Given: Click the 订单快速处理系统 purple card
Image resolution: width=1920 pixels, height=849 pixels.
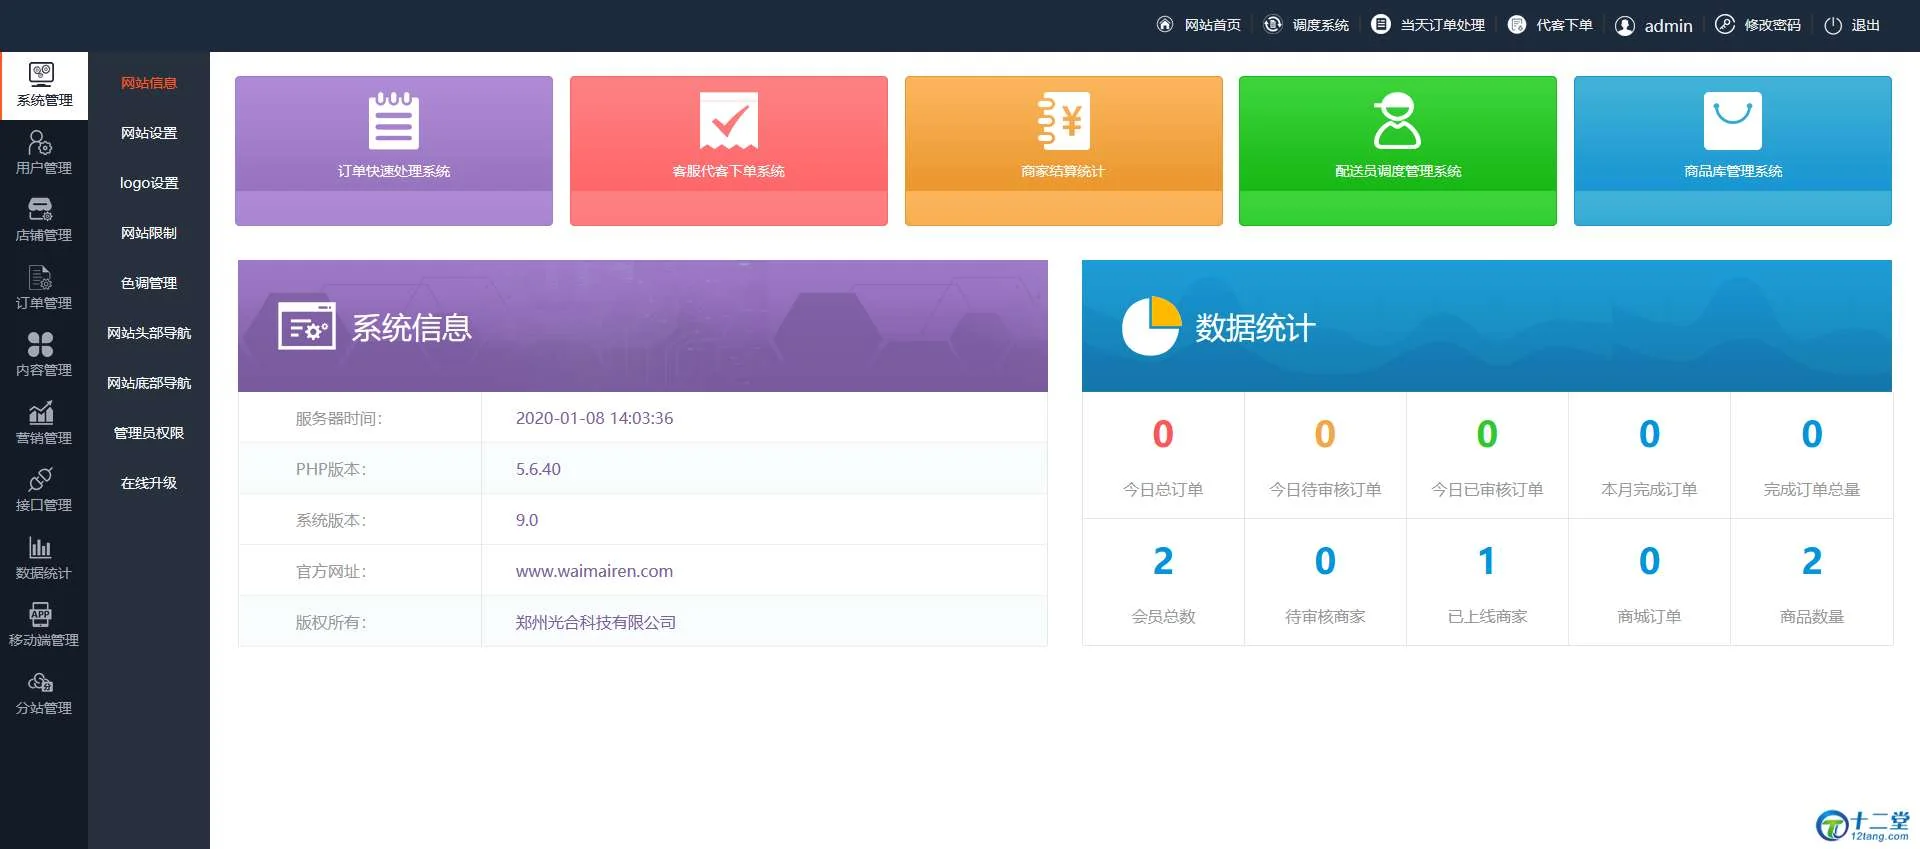Looking at the screenshot, I should click(393, 150).
